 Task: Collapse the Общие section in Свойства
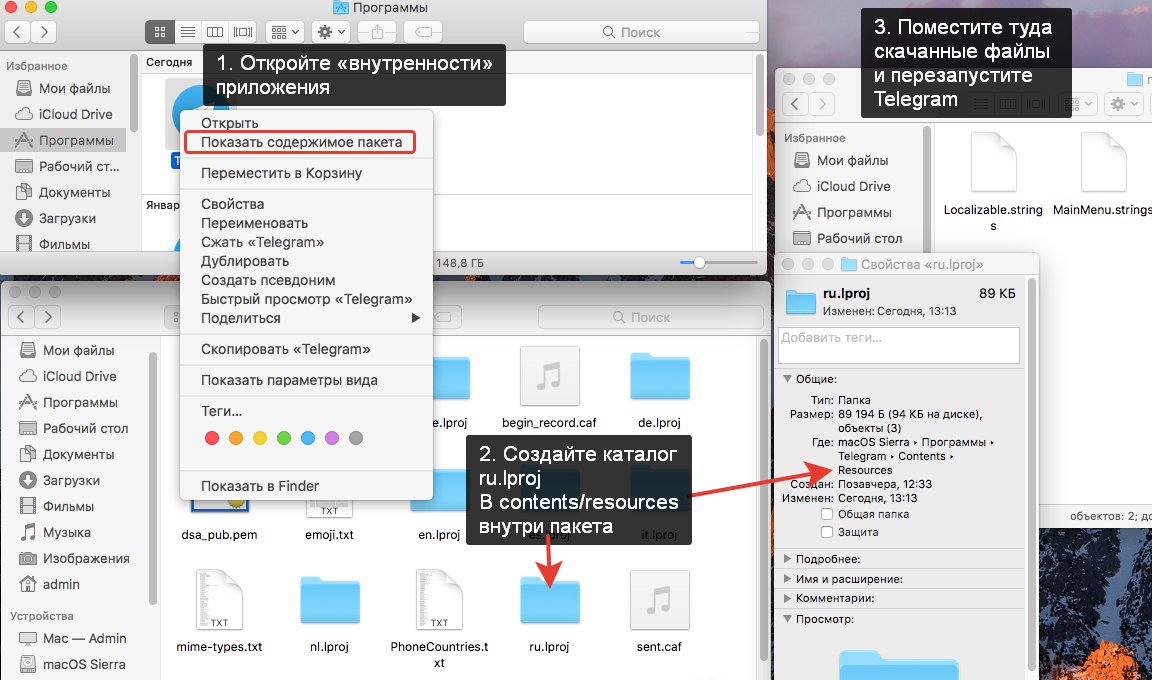[x=788, y=379]
